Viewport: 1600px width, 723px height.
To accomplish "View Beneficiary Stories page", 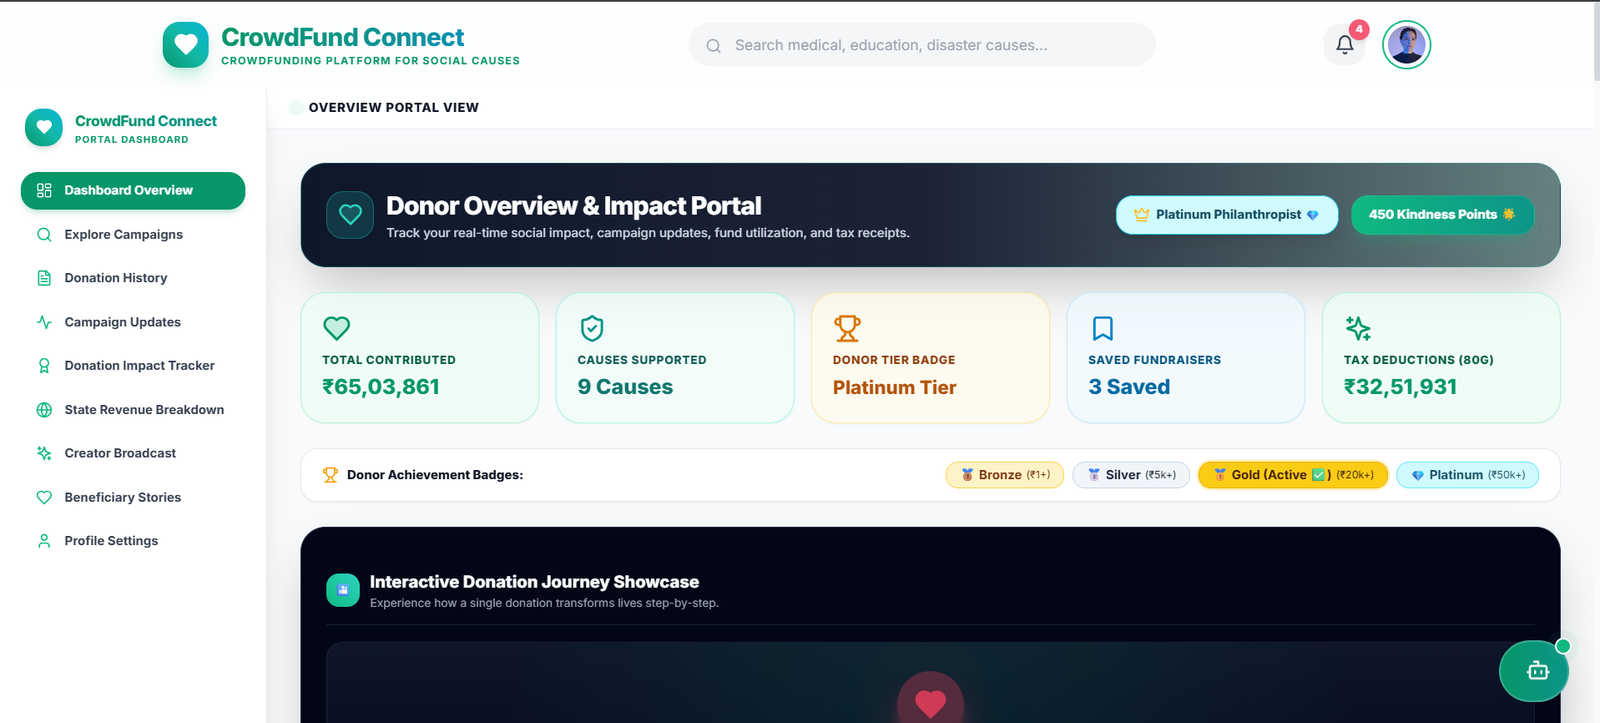I will click(133, 497).
